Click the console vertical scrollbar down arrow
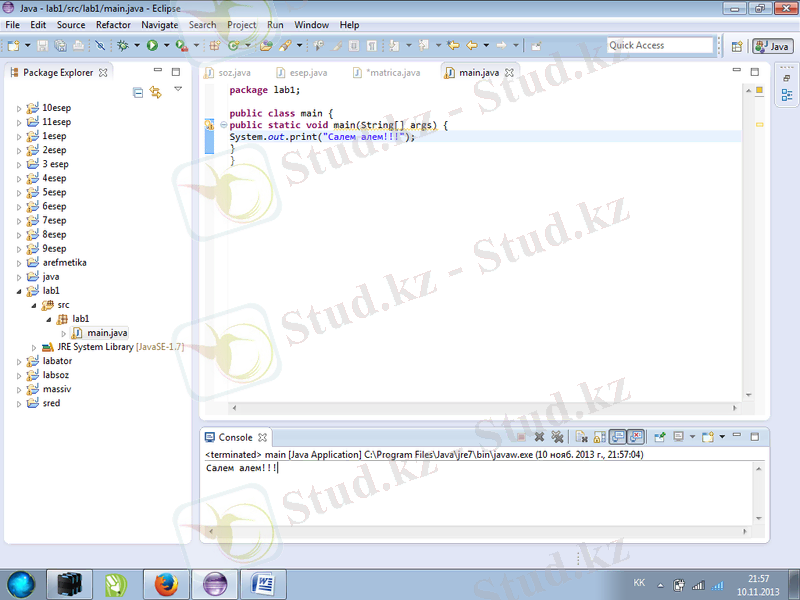The image size is (800, 600). 759,518
